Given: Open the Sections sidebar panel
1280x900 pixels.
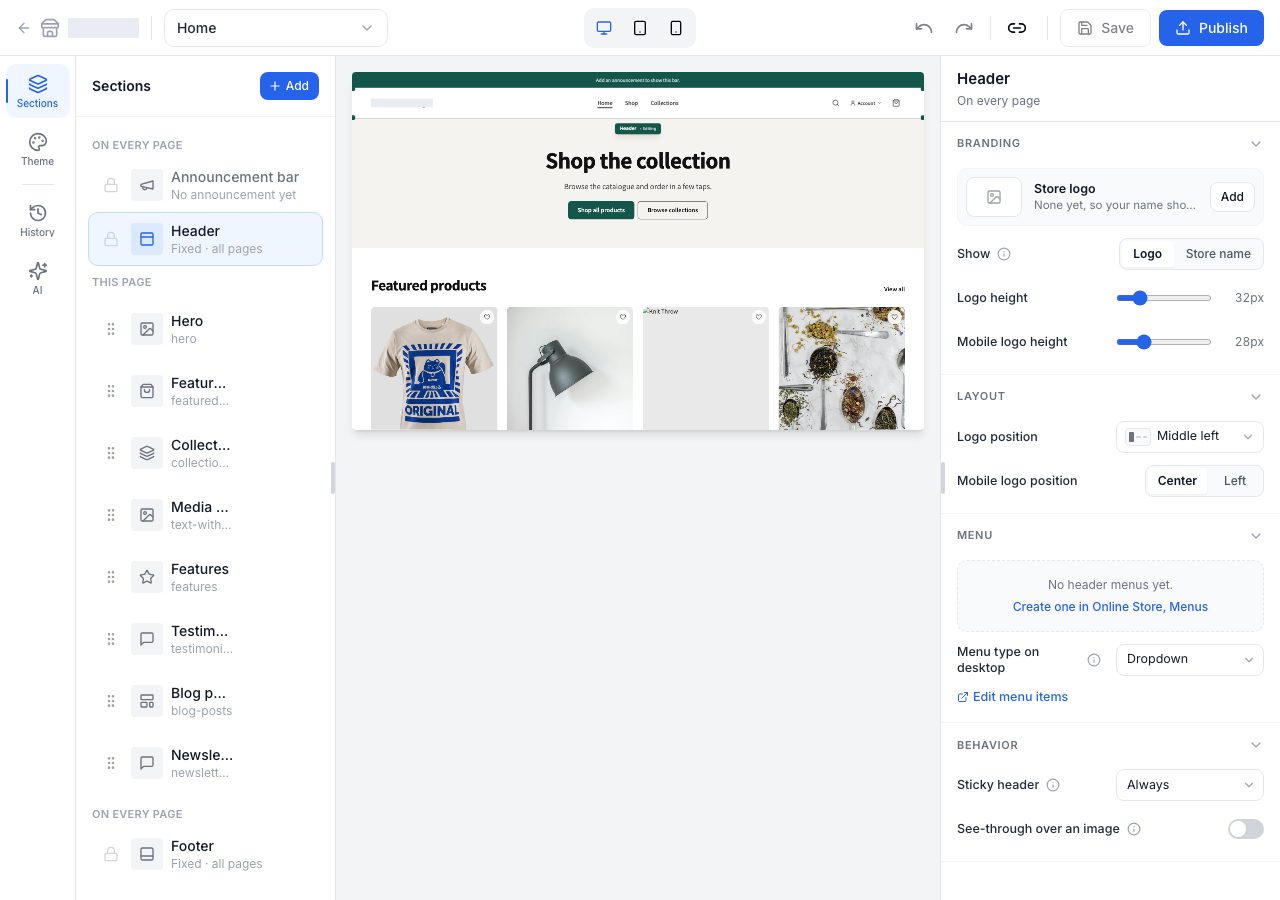Looking at the screenshot, I should pos(38,91).
